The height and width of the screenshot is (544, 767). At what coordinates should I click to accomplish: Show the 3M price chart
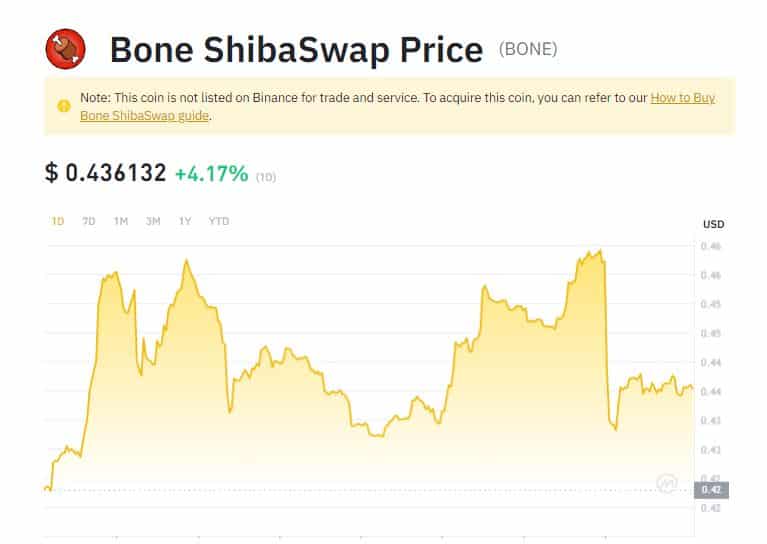[153, 221]
